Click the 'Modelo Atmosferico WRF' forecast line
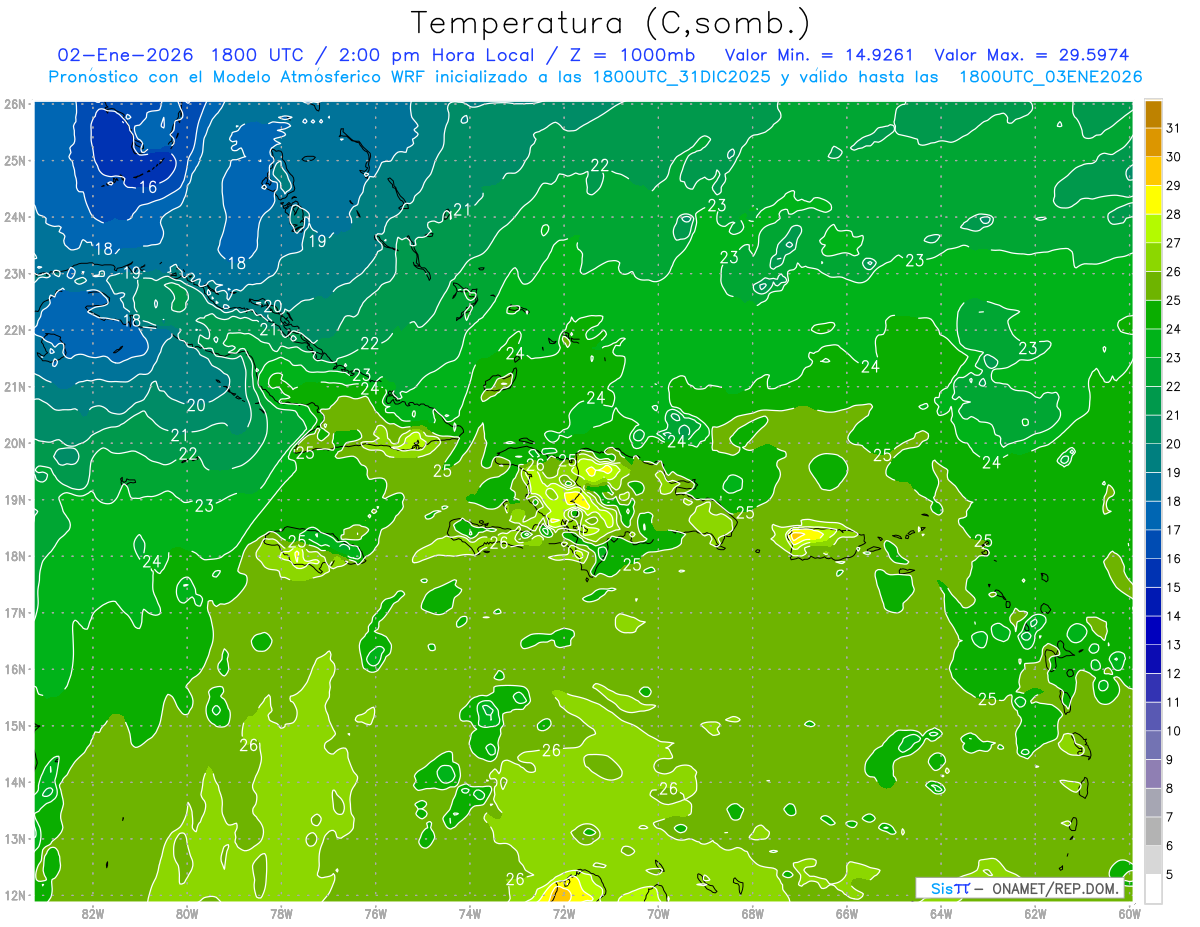1200x927 pixels. pos(596,77)
